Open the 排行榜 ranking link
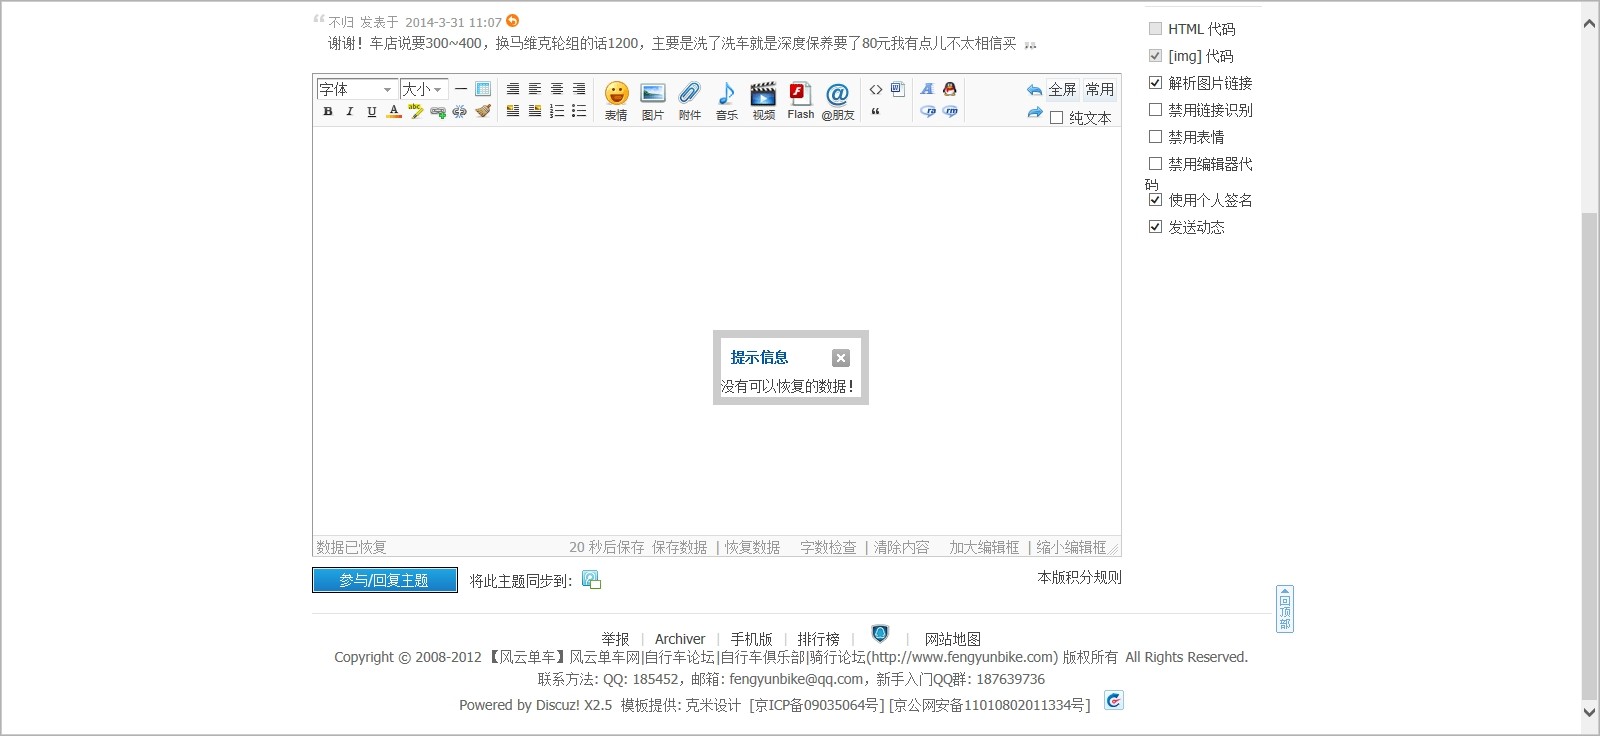 point(818,639)
